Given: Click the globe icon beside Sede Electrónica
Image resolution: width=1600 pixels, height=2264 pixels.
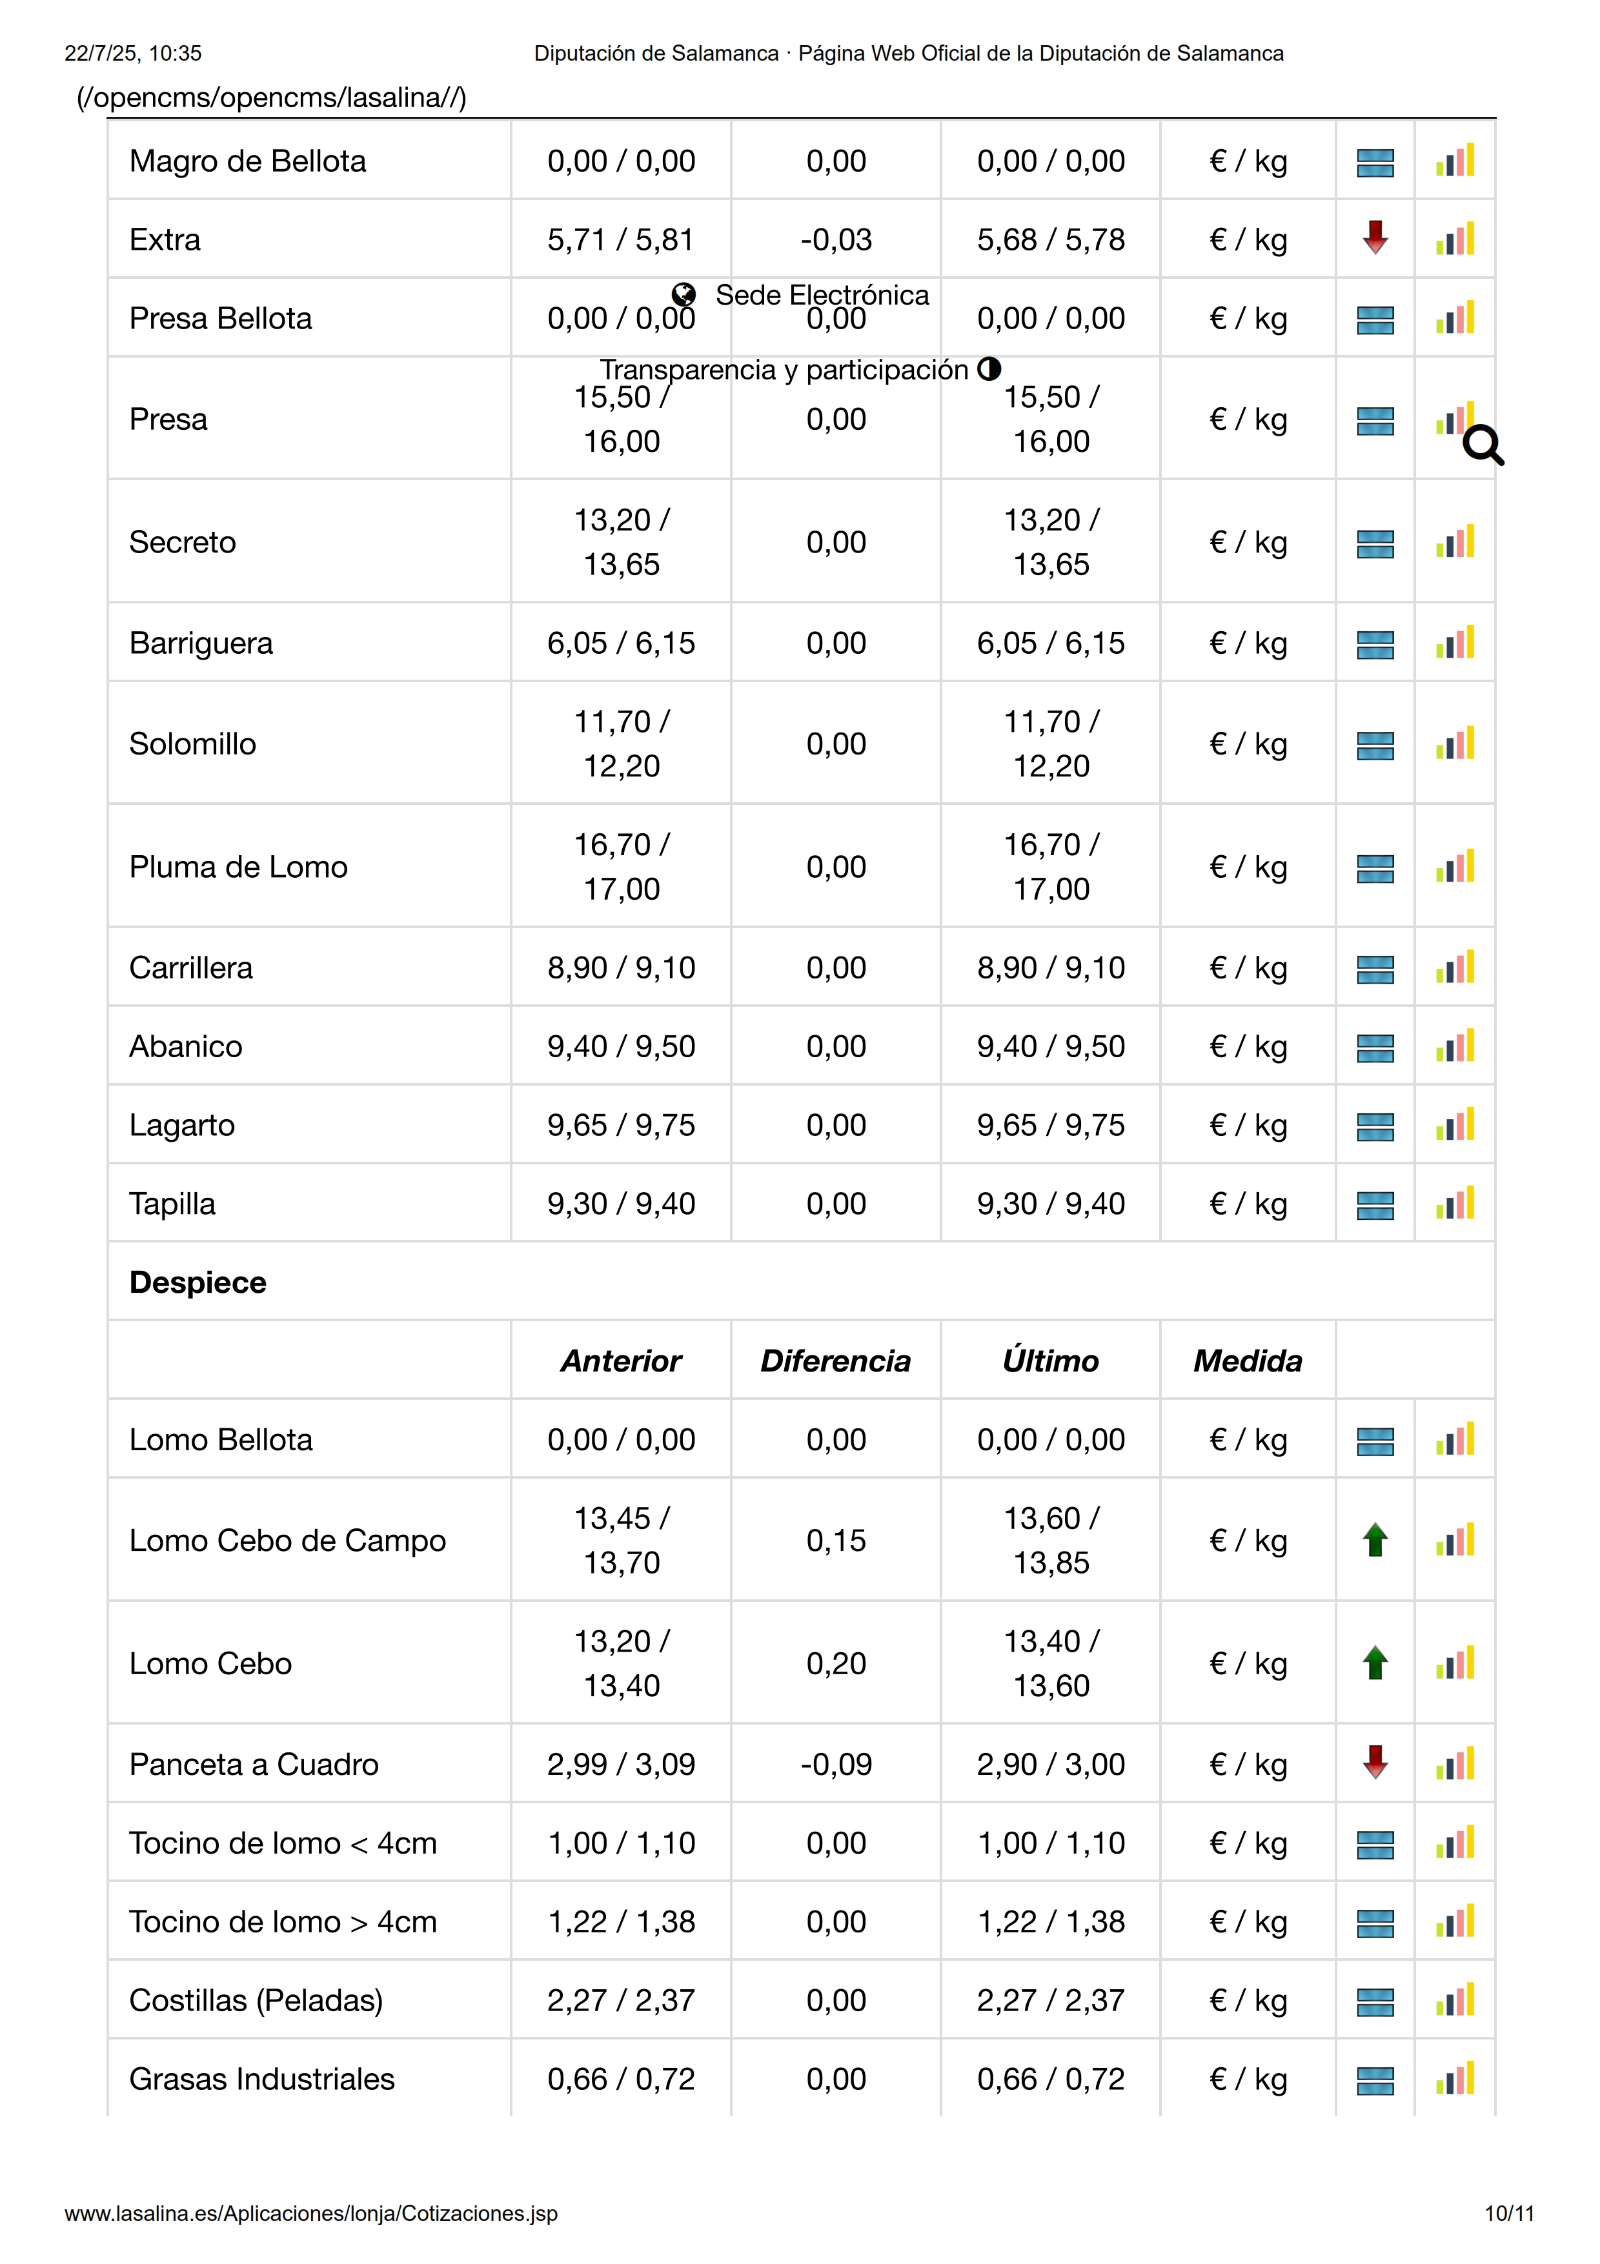Looking at the screenshot, I should click(684, 295).
